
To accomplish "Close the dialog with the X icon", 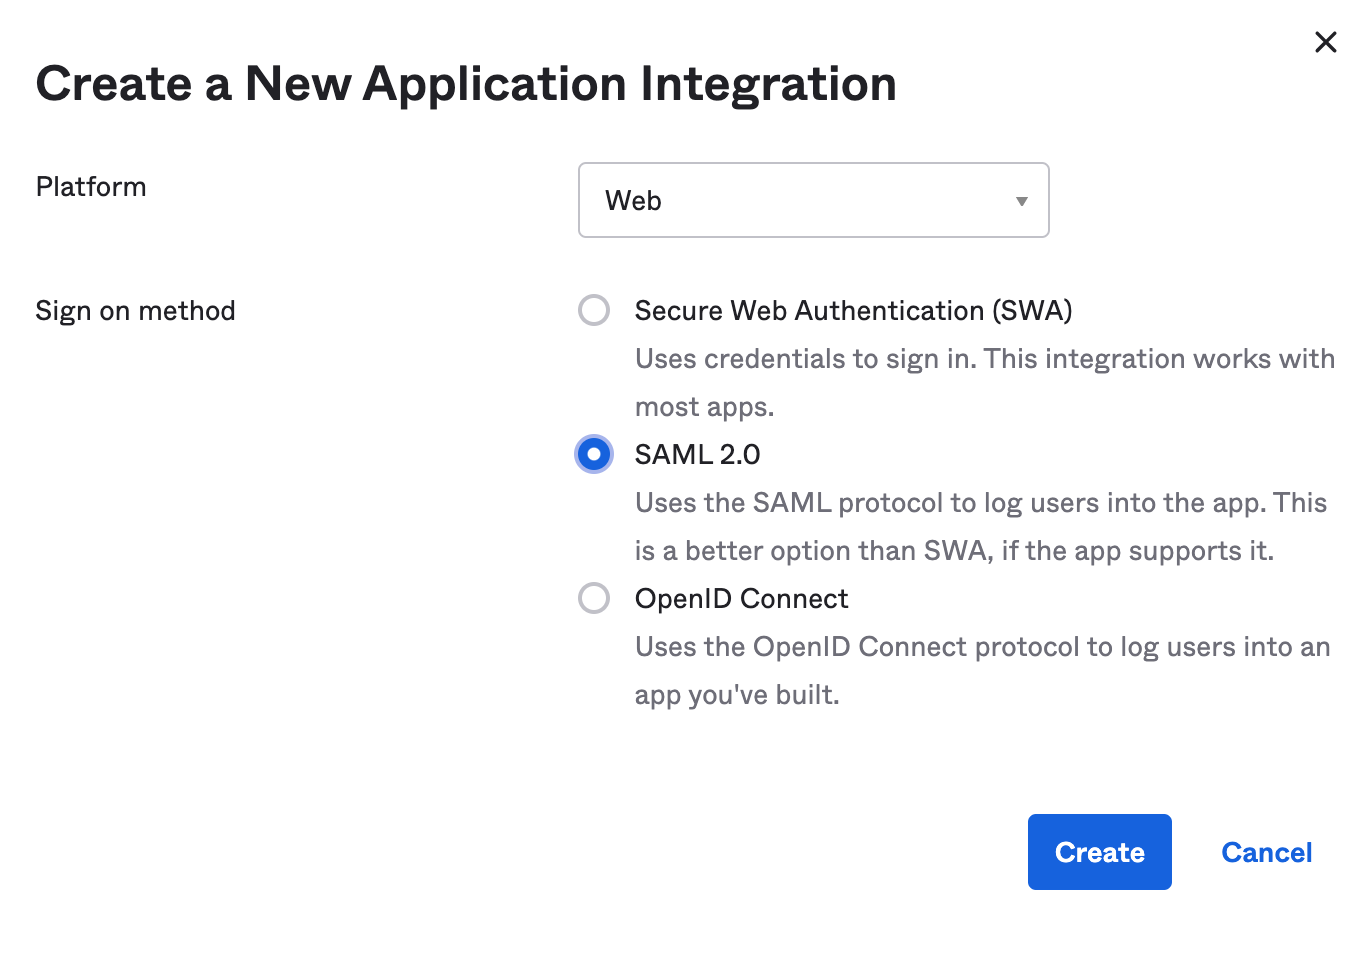I will pos(1325,42).
